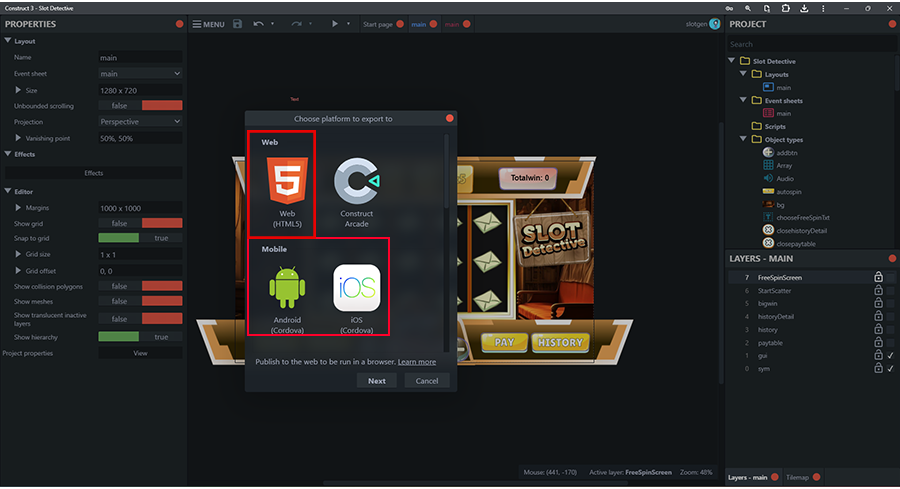Cancel the export dialog
900x489 pixels.
pos(426,381)
